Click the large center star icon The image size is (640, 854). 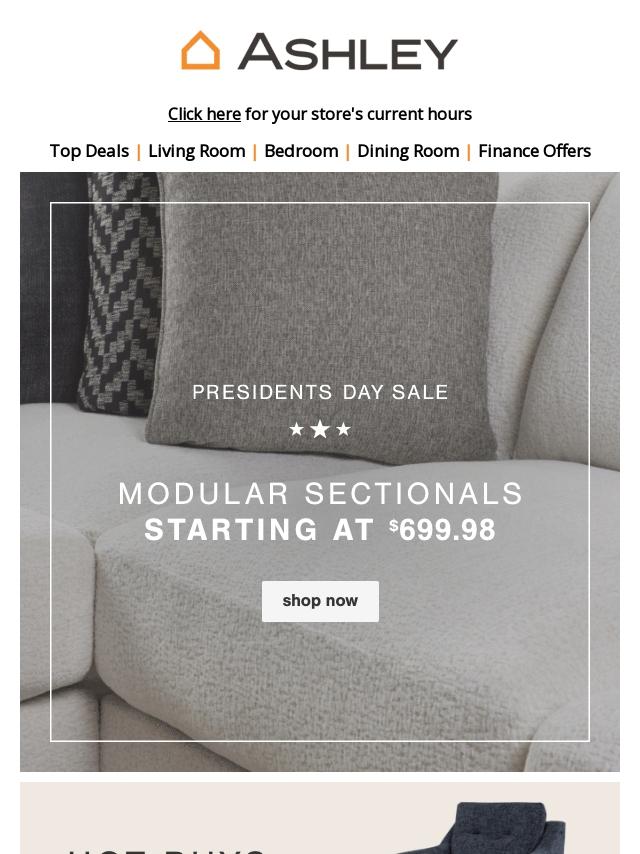coord(320,429)
